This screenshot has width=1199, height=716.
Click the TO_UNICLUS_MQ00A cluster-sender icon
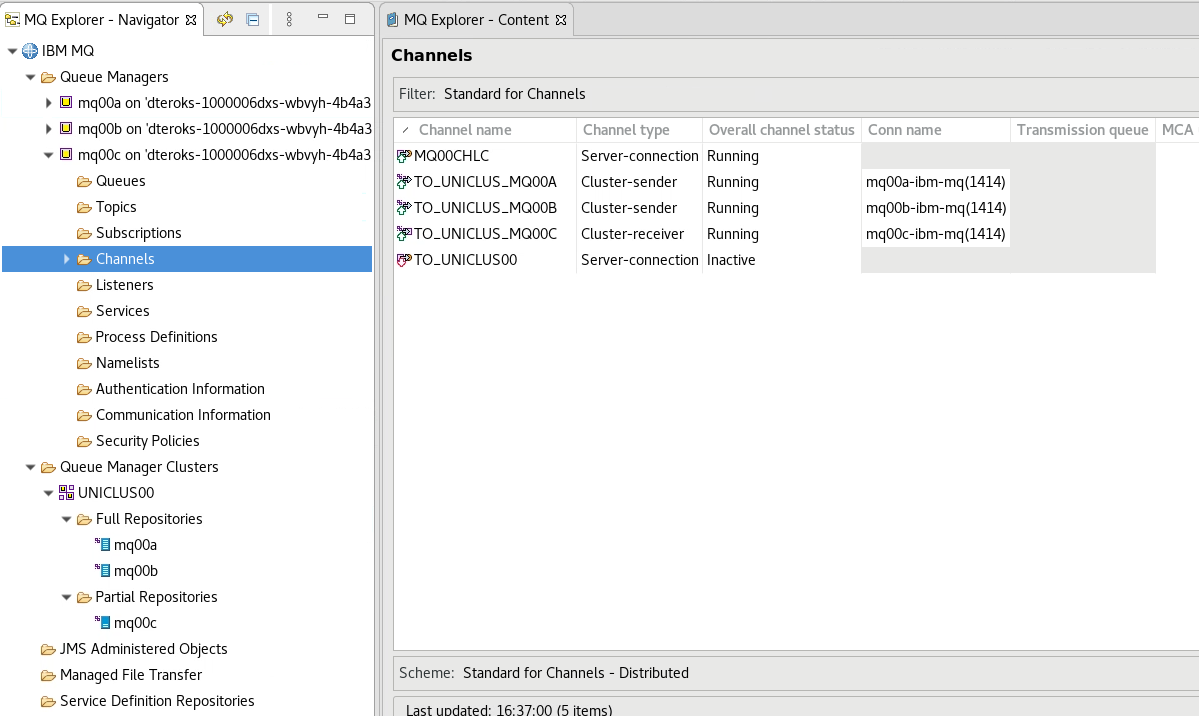(x=404, y=182)
